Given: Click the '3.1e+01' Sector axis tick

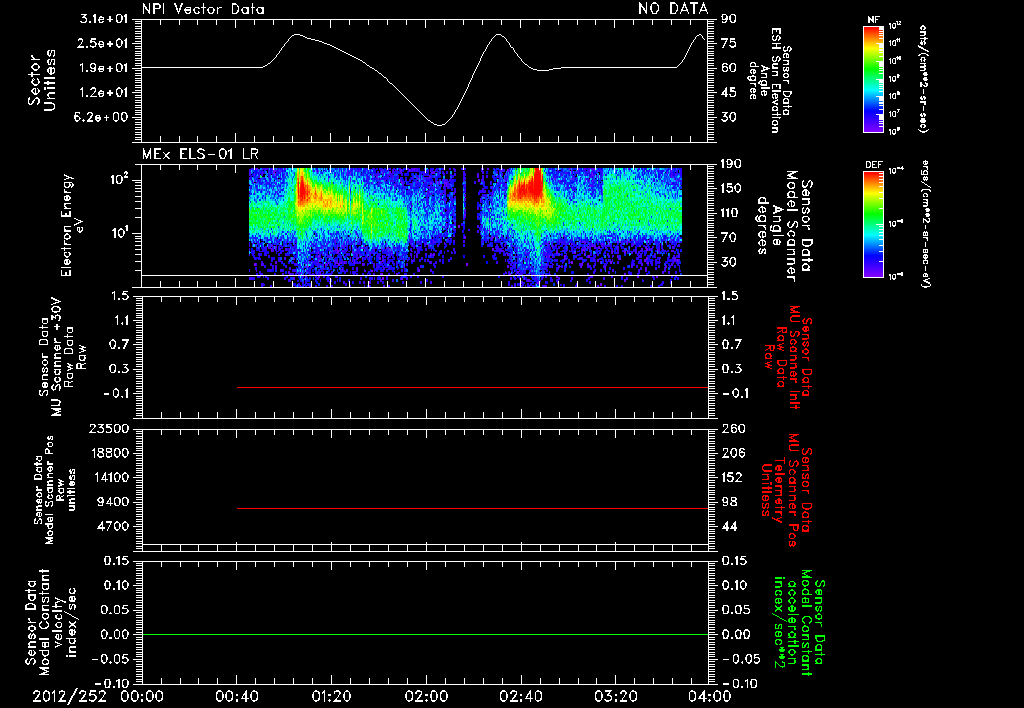Looking at the screenshot, I should [104, 19].
